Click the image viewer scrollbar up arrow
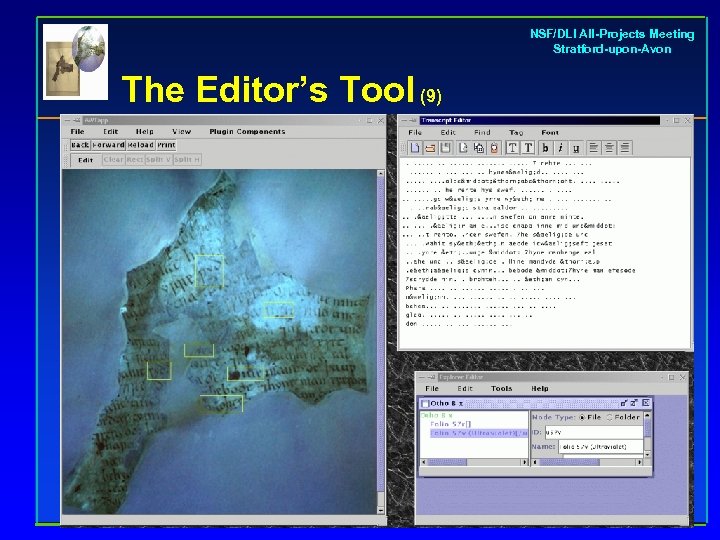Viewport: 720px width, 540px height. point(381,174)
